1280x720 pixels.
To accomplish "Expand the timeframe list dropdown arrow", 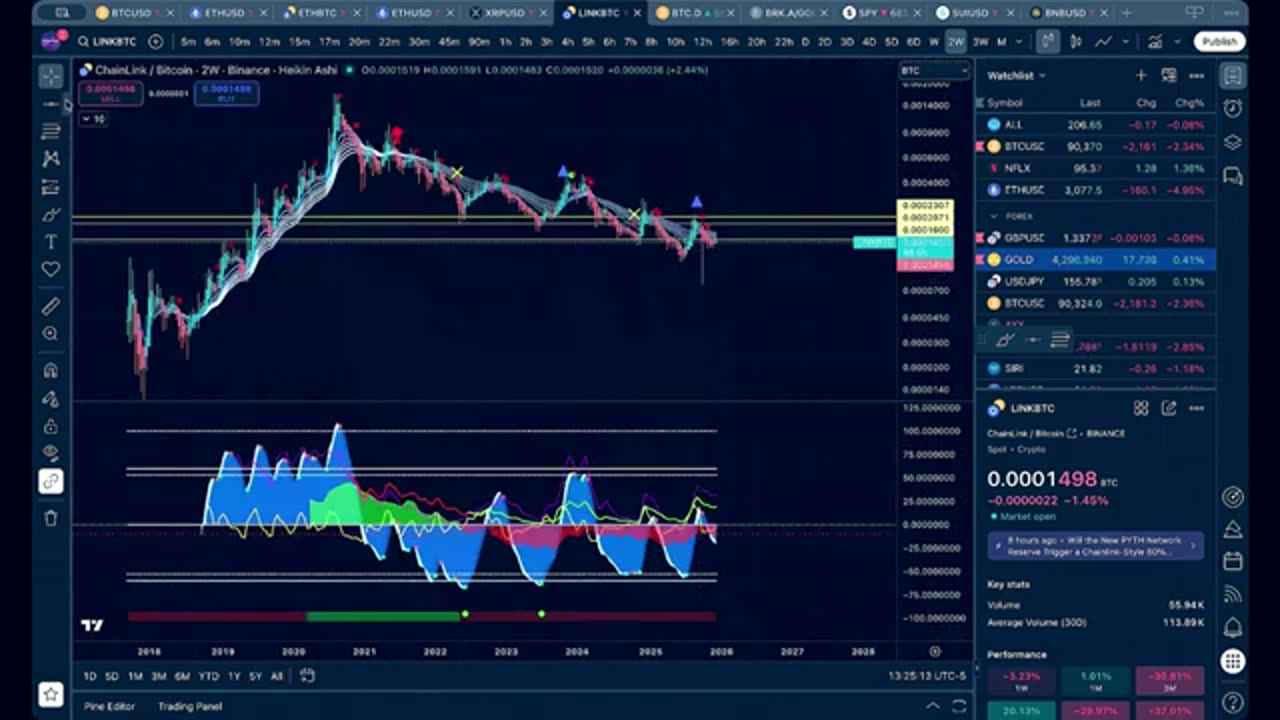I will tap(1021, 42).
